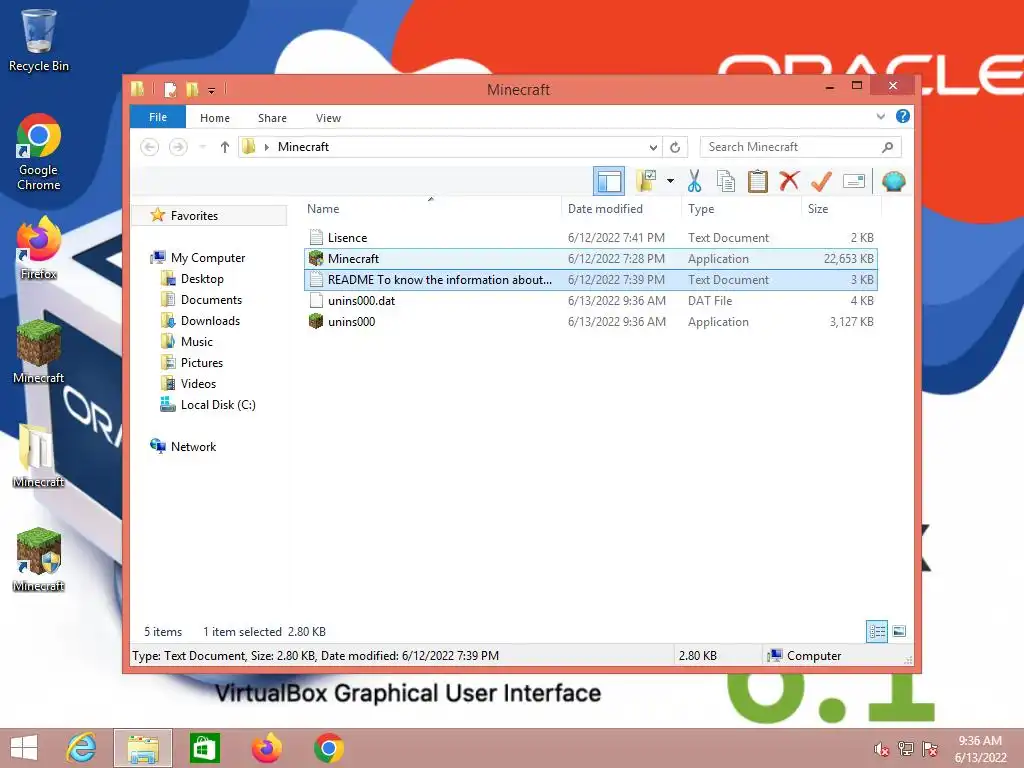Click the clipboard Paste icon

[x=758, y=181]
